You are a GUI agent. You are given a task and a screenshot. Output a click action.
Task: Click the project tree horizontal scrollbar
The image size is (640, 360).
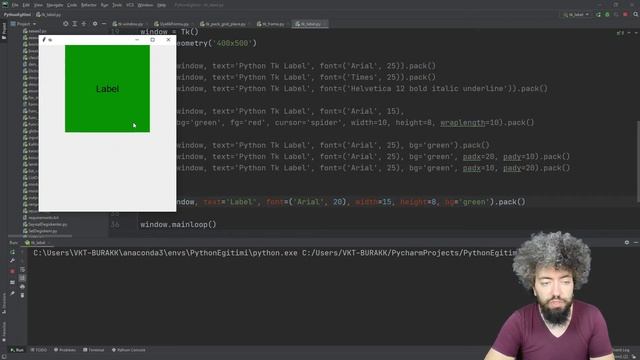(40, 236)
